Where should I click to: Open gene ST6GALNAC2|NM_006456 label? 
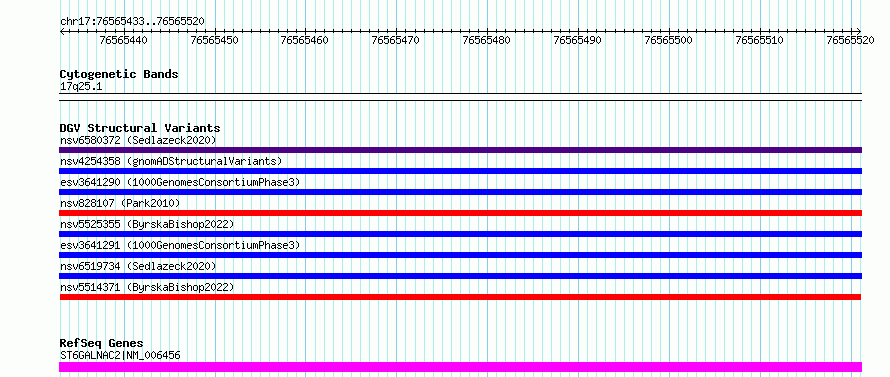120,355
